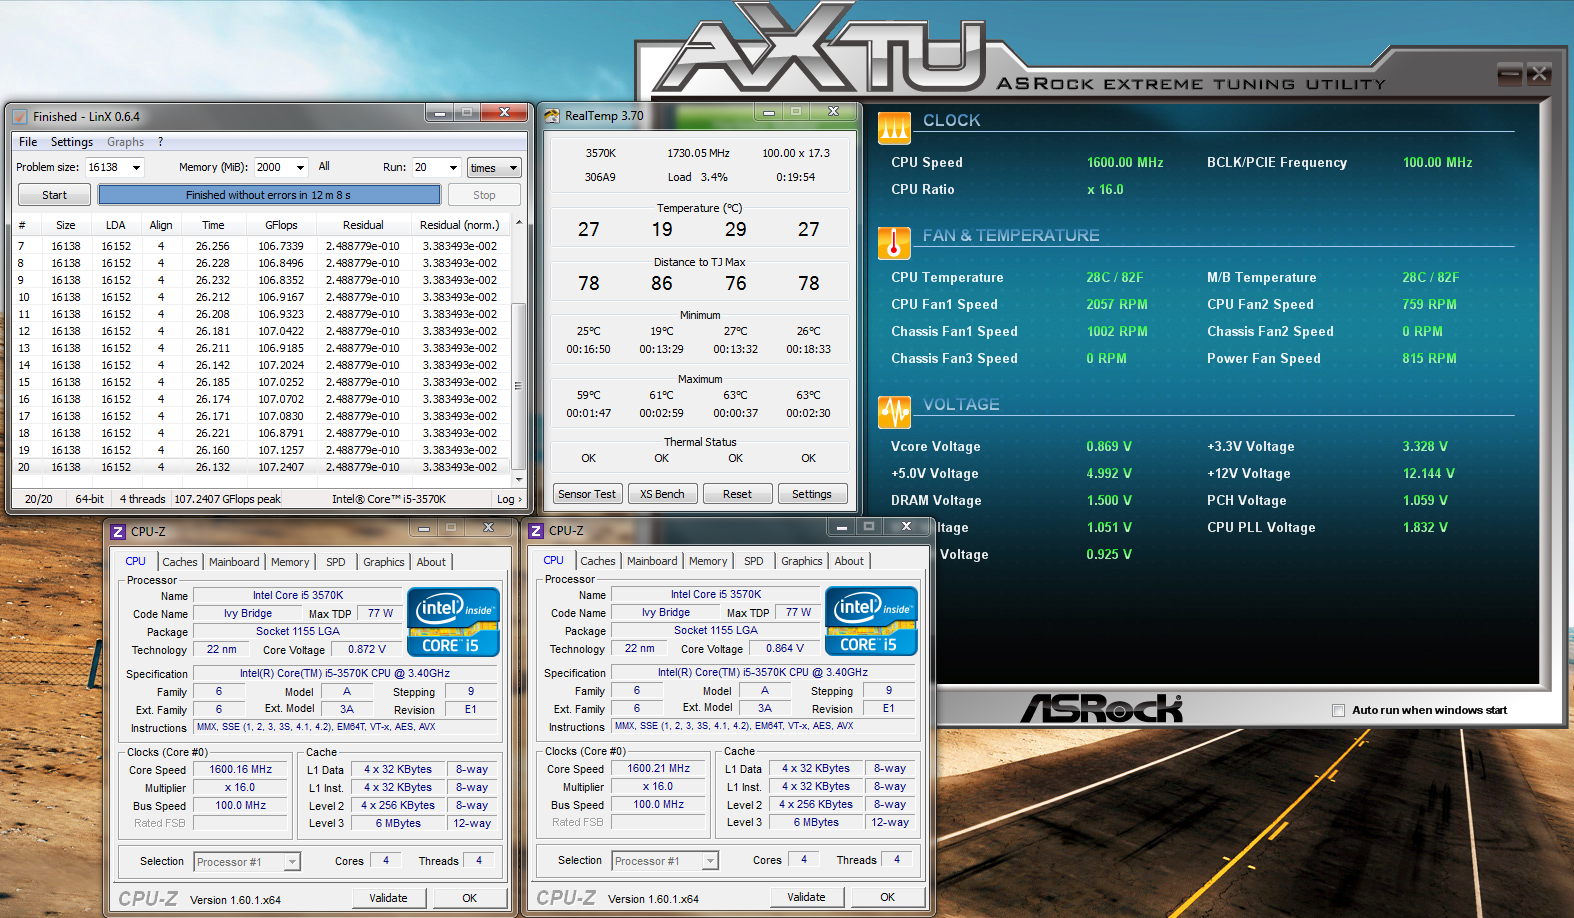
Task: Click 107.2407 GFlops peak in LinX status bar
Action: pos(228,499)
